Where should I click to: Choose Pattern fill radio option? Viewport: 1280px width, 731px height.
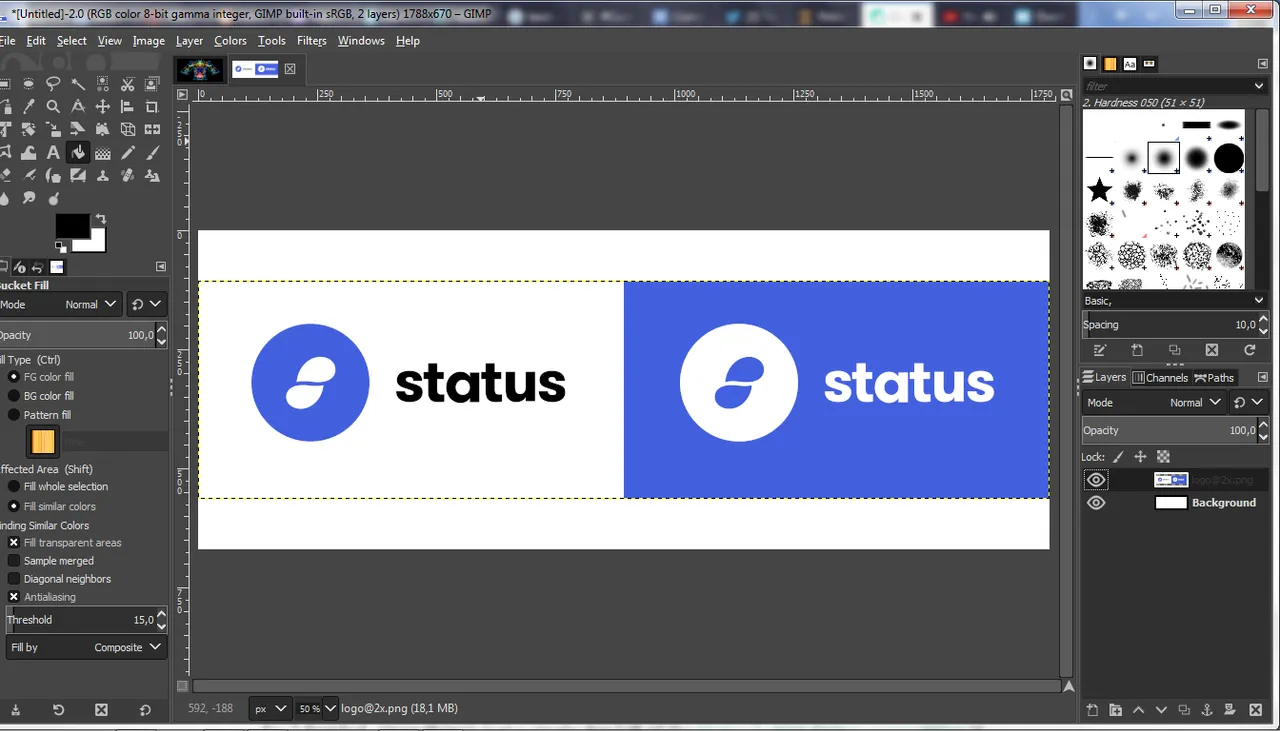coord(14,415)
